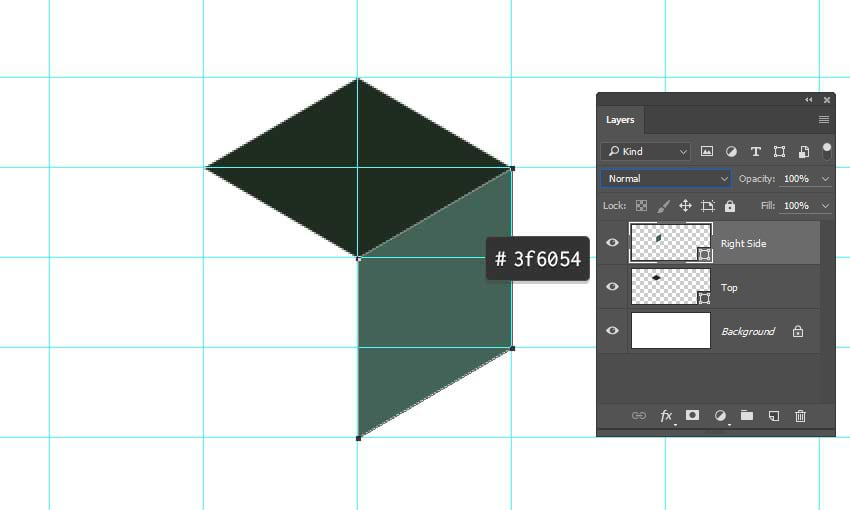Image resolution: width=850 pixels, height=510 pixels.
Task: Filter layers by smart object icon
Action: pyautogui.click(x=804, y=152)
